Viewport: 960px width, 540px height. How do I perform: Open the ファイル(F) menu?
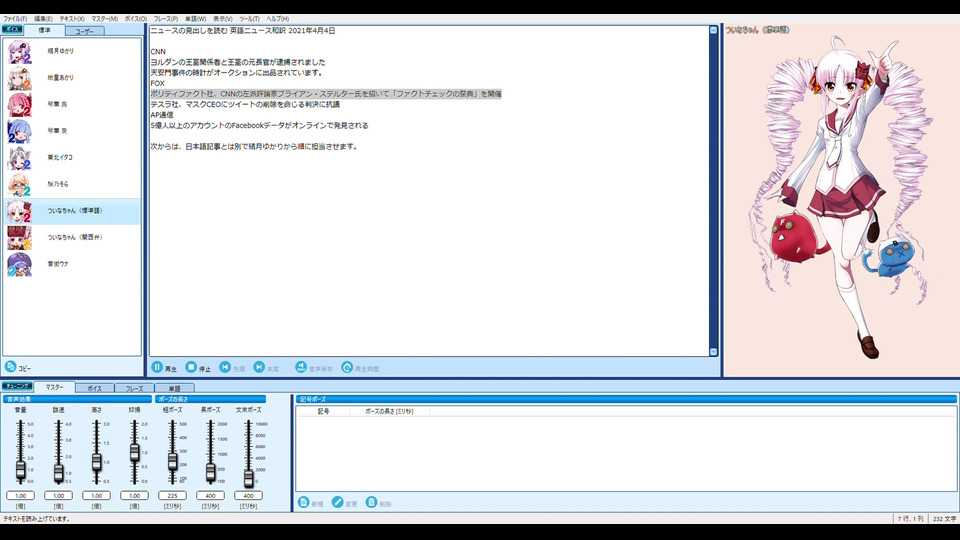(x=15, y=19)
